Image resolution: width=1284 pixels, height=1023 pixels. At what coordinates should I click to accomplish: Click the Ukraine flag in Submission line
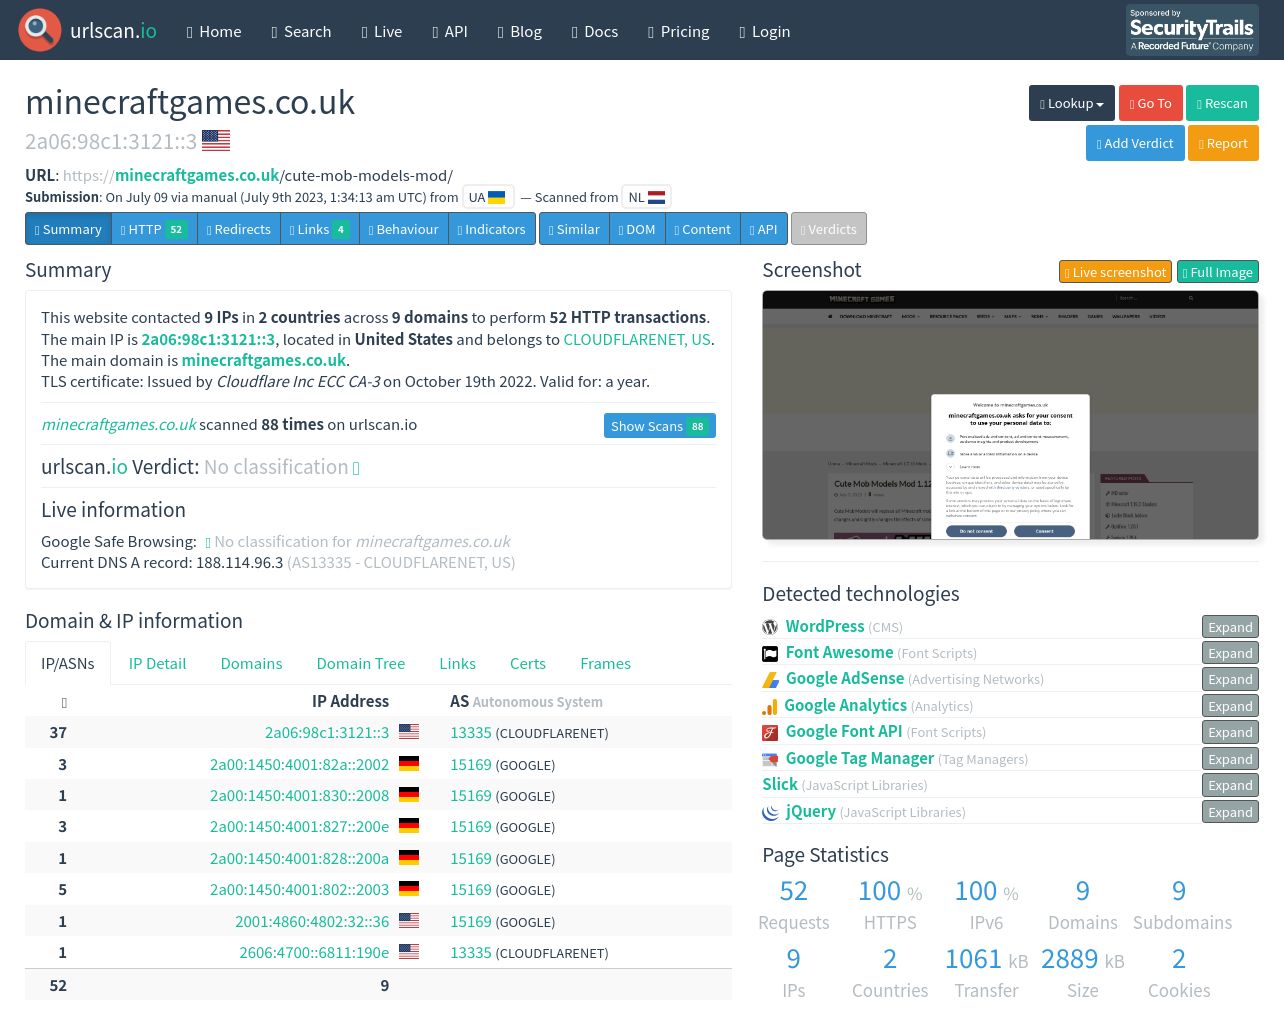click(x=497, y=197)
